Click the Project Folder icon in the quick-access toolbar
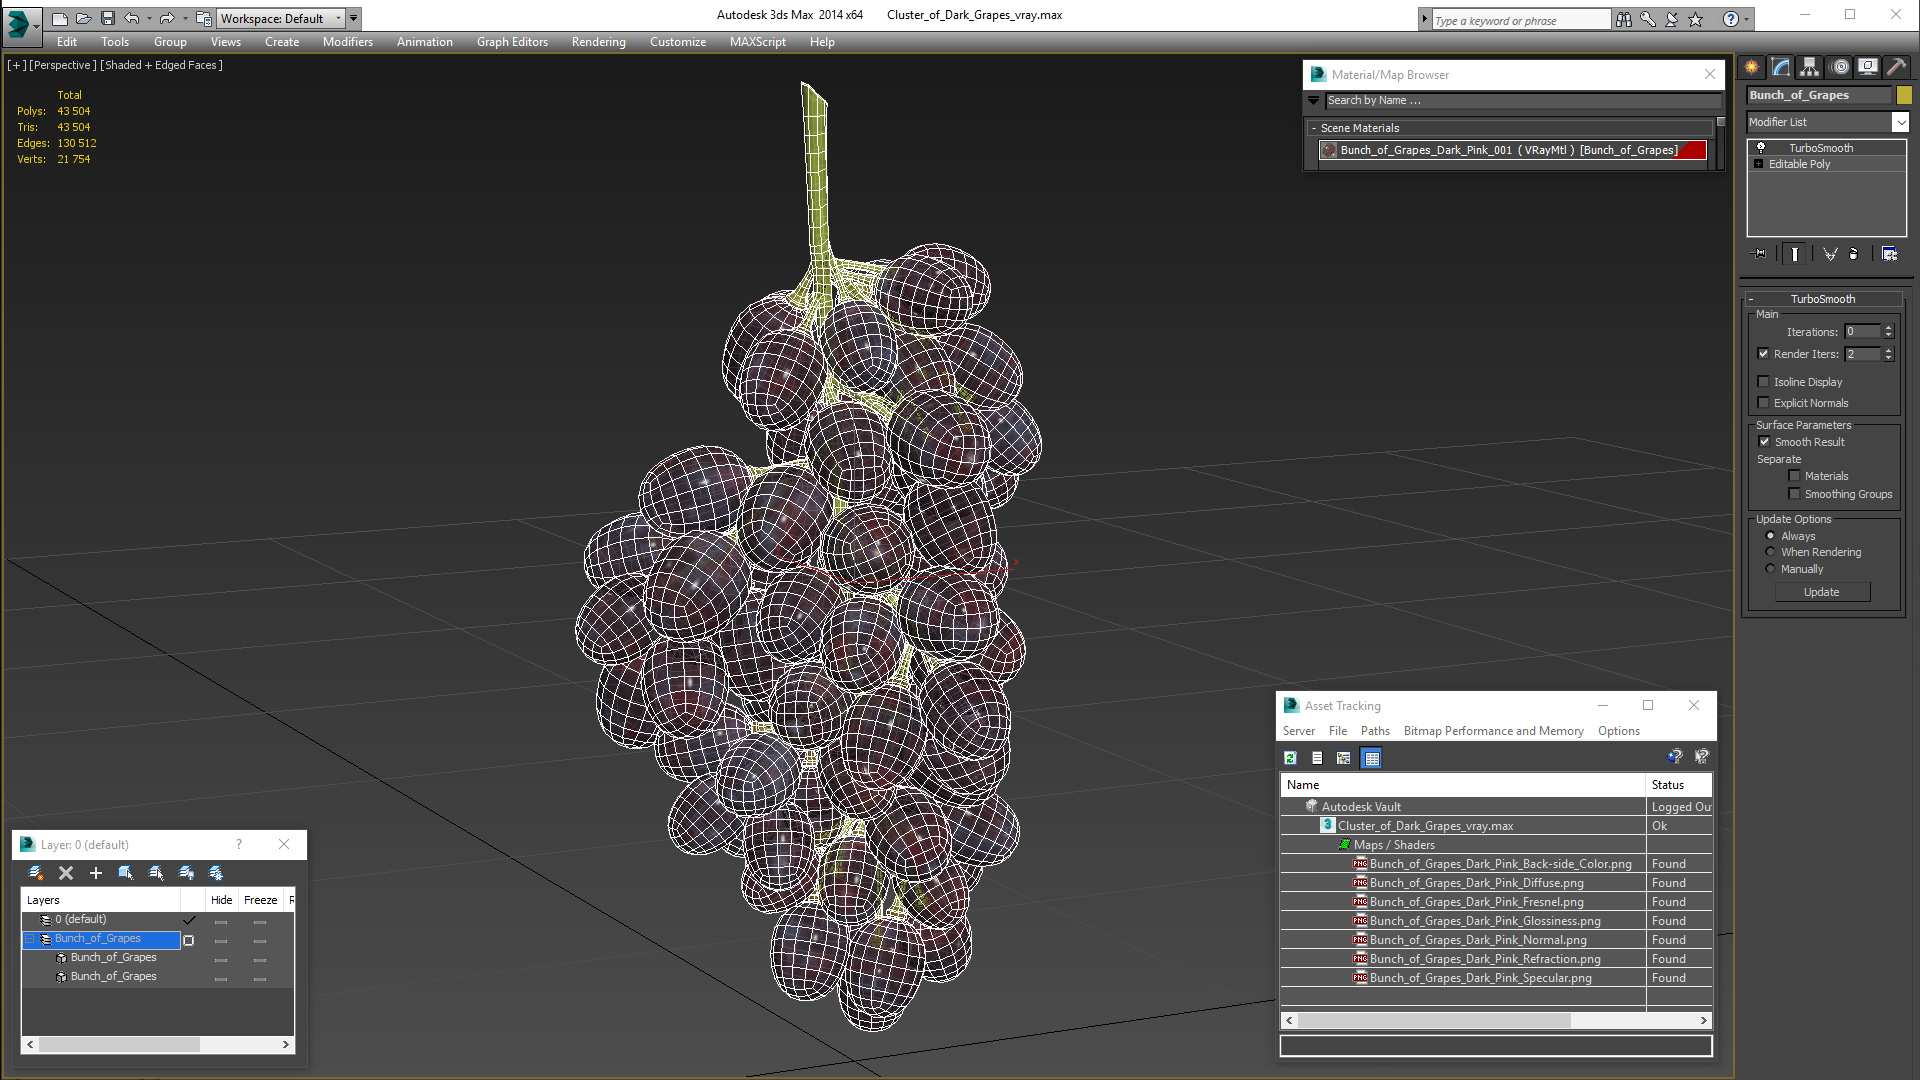Viewport: 1920px width, 1080px height. click(203, 18)
